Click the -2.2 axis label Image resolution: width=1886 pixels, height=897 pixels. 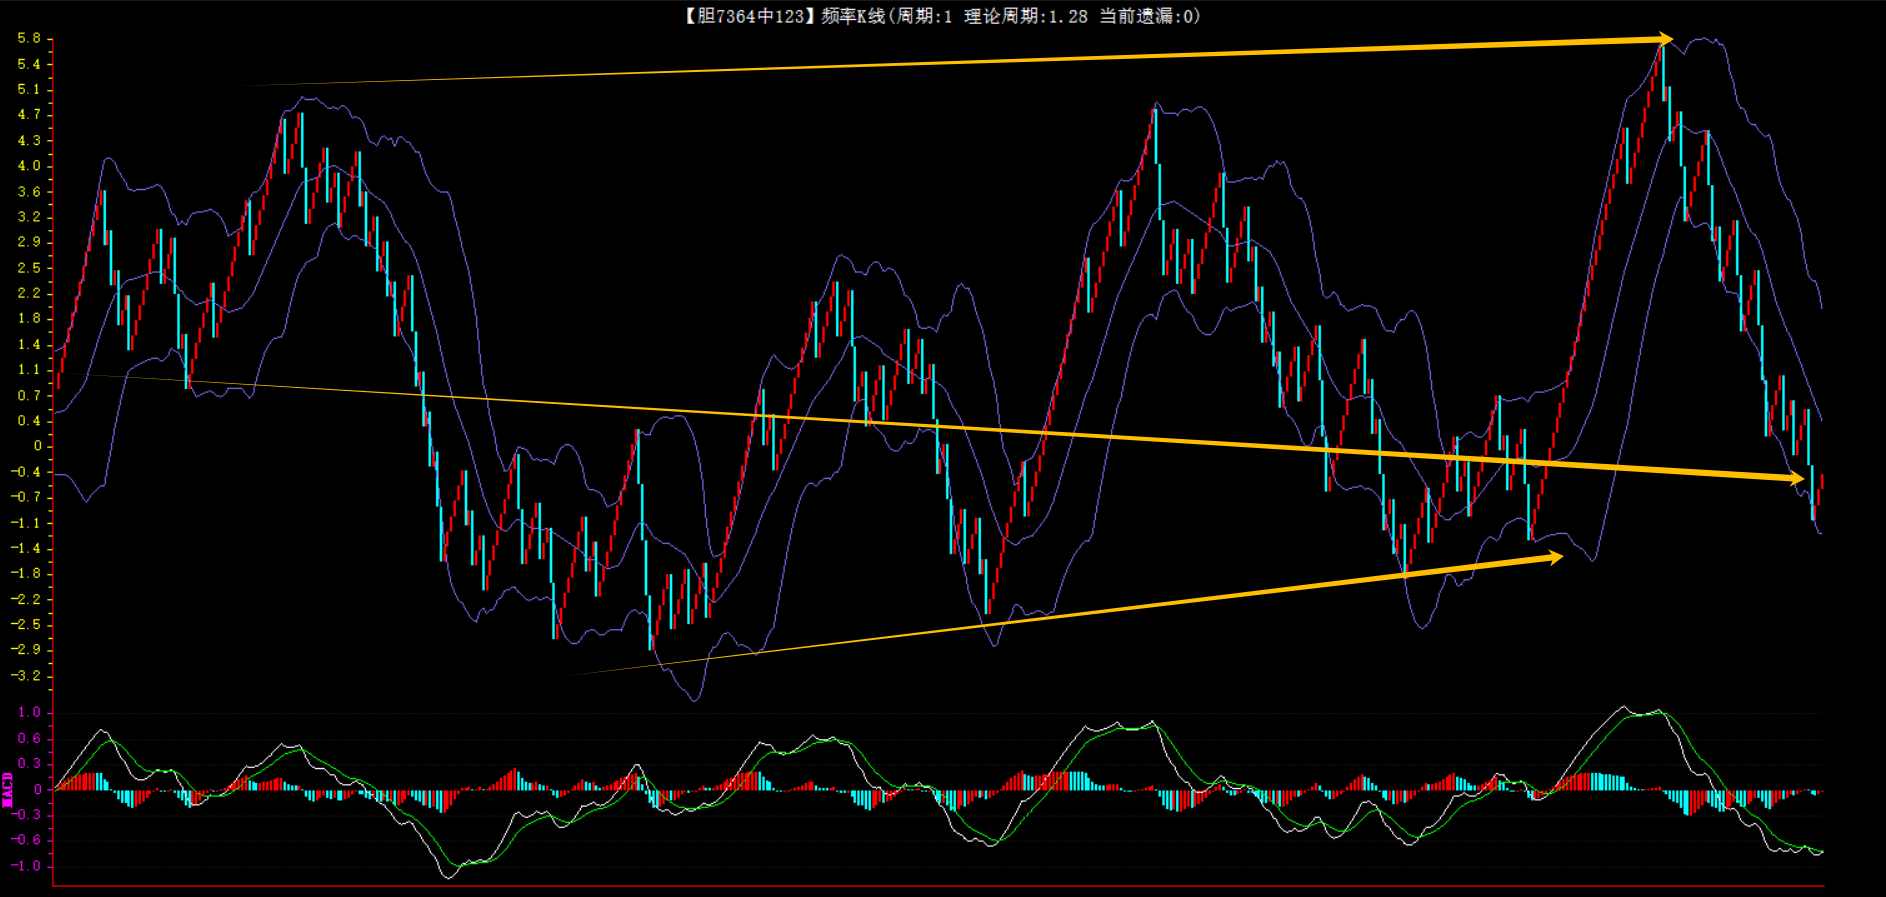tap(26, 599)
